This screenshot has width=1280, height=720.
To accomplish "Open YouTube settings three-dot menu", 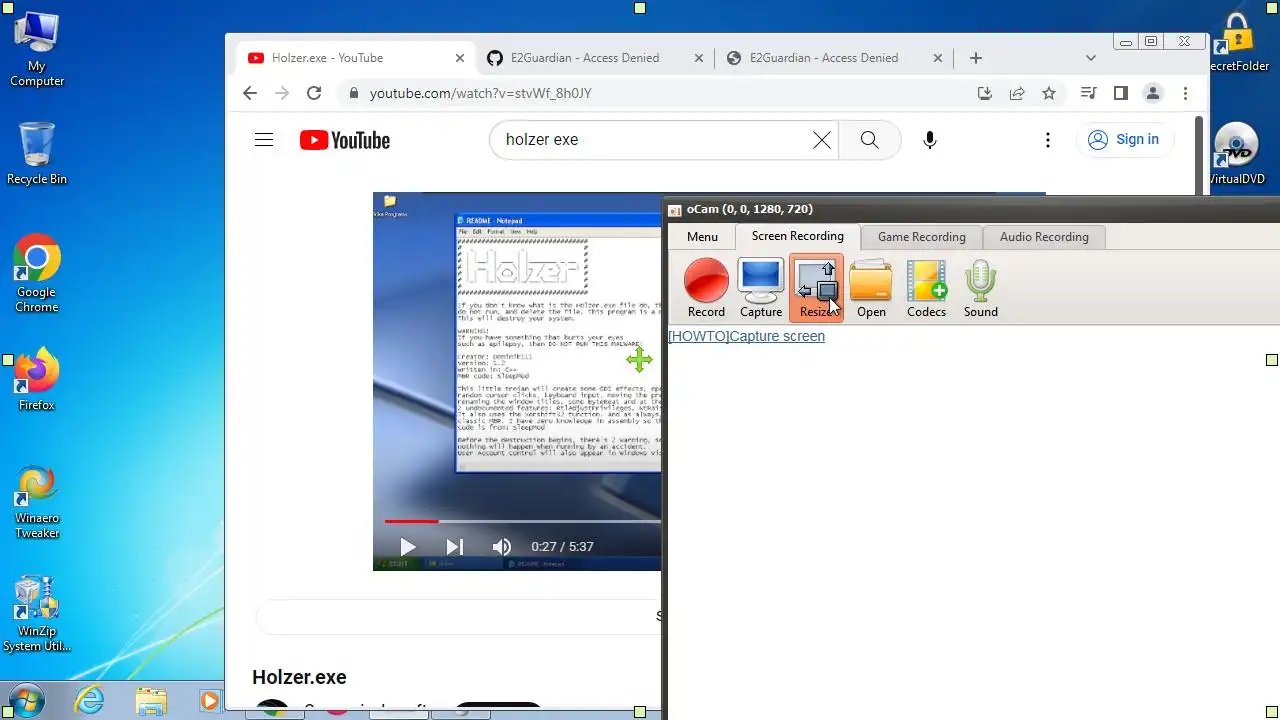I will coord(1048,140).
